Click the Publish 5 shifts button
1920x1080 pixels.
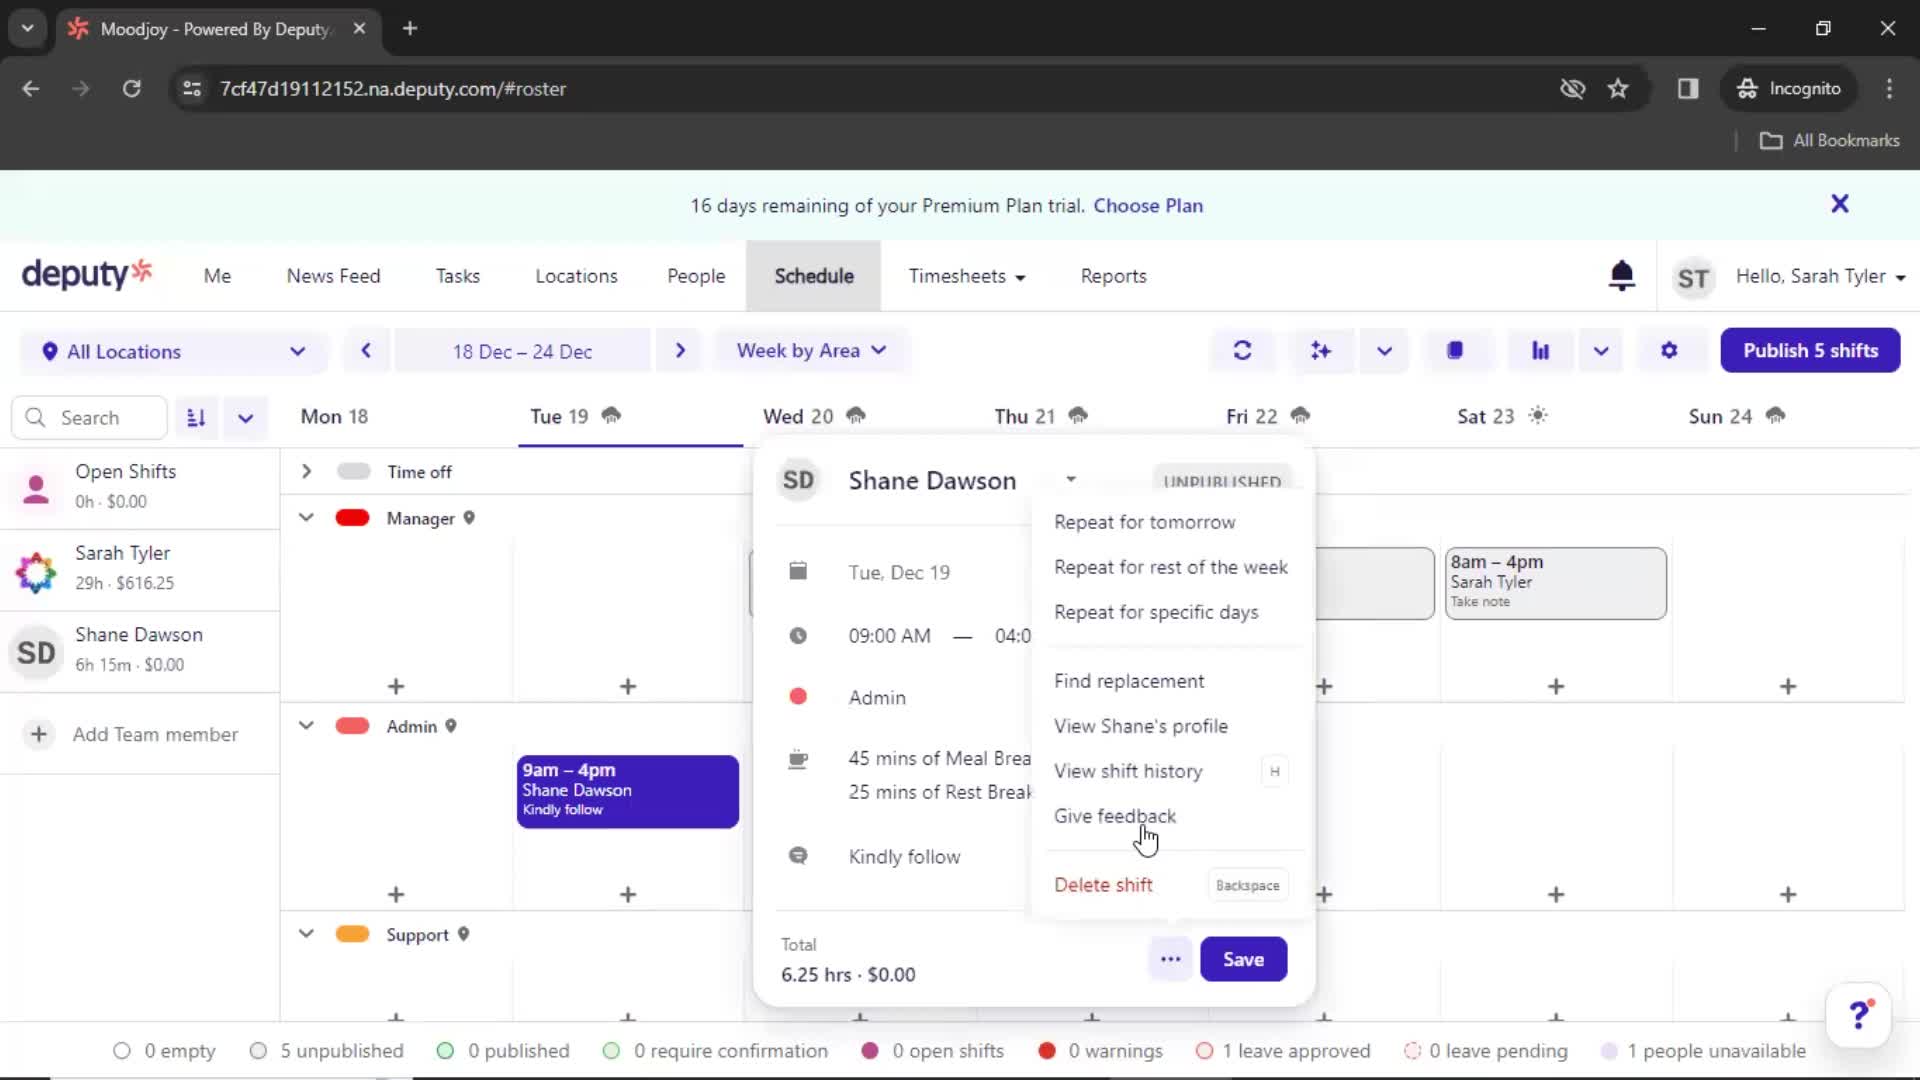pyautogui.click(x=1811, y=349)
